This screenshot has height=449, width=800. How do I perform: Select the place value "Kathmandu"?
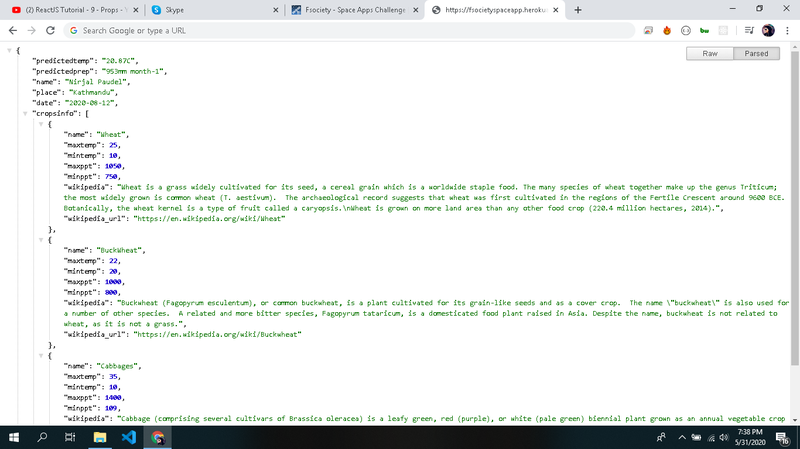point(93,92)
